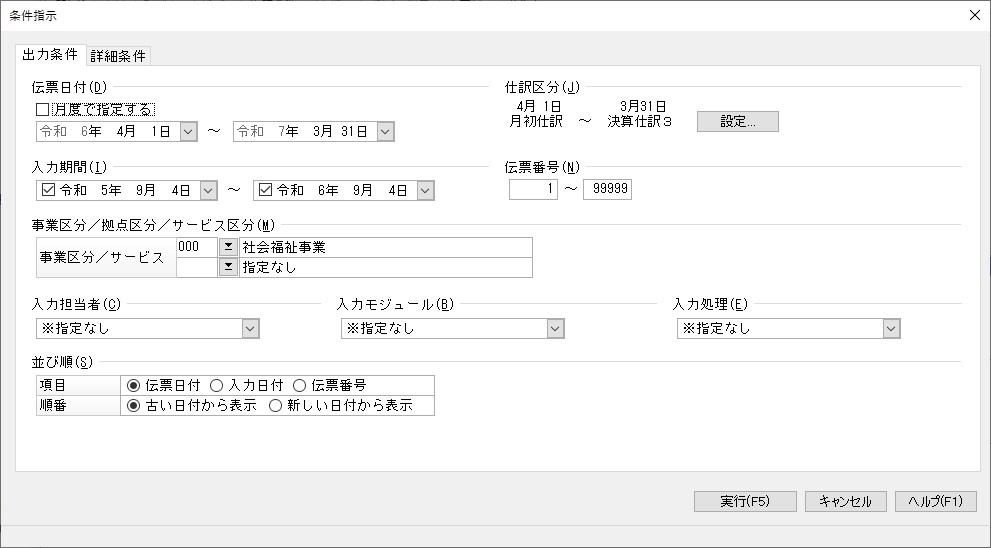Expand the 入力担当者 dropdown

250,329
